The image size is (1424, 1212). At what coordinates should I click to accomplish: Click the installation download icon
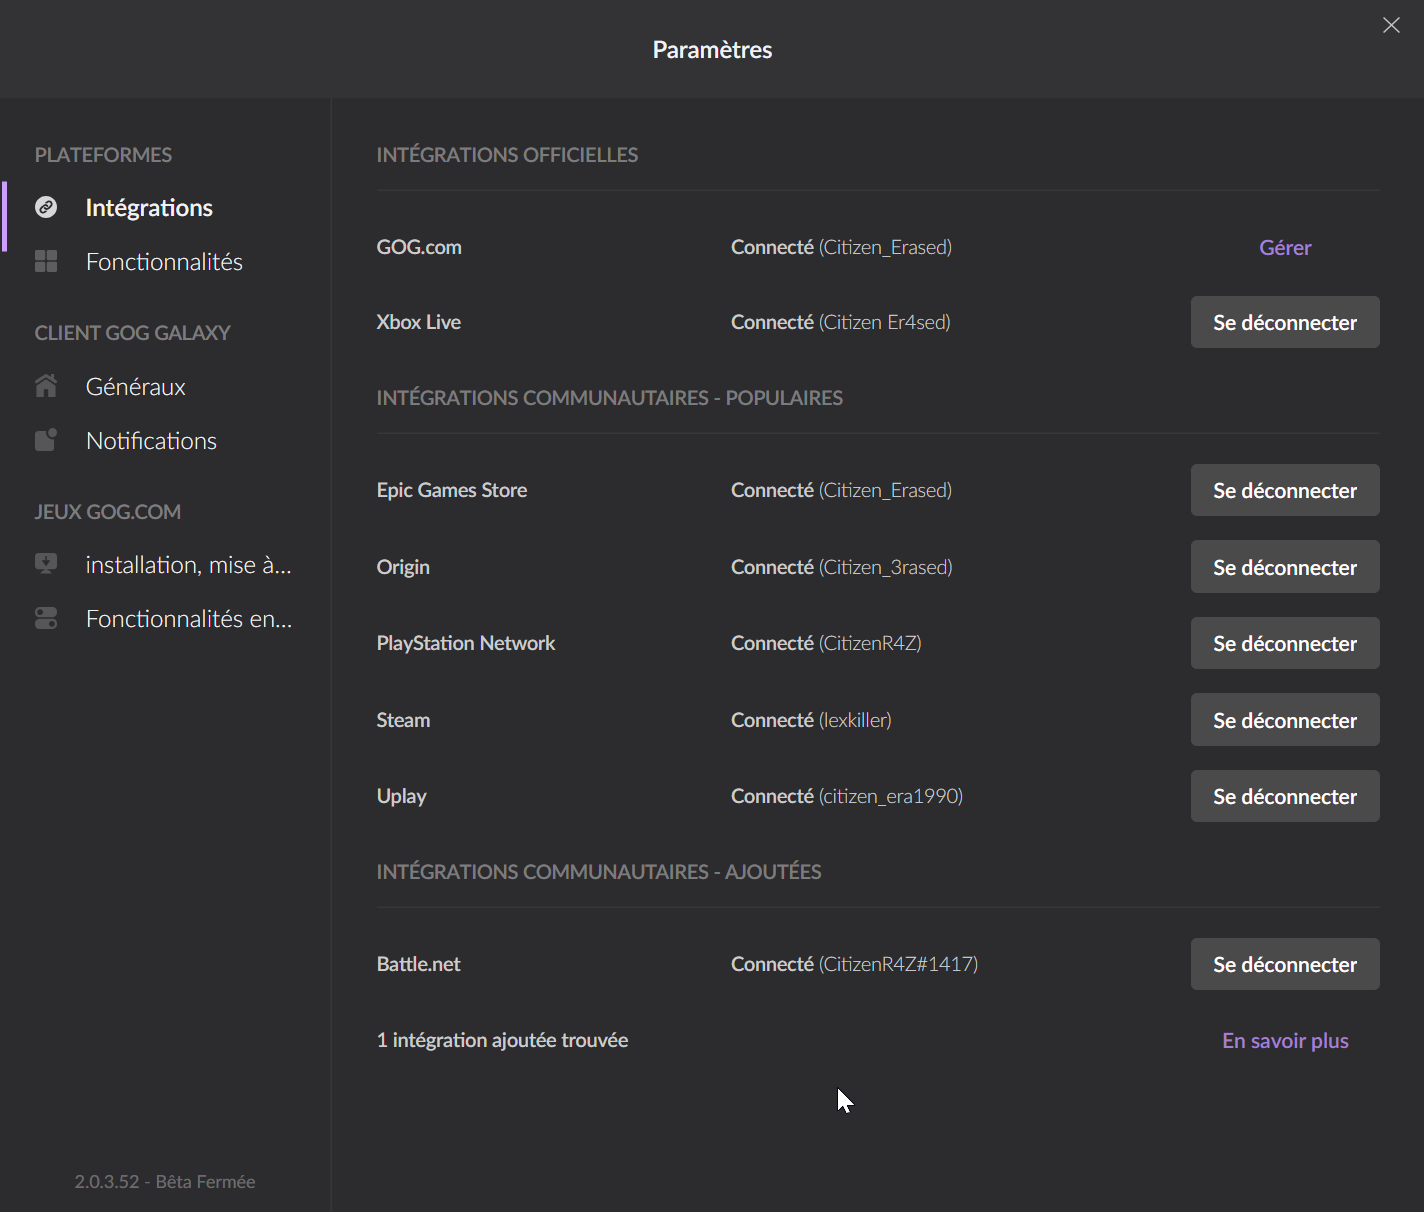pos(46,564)
